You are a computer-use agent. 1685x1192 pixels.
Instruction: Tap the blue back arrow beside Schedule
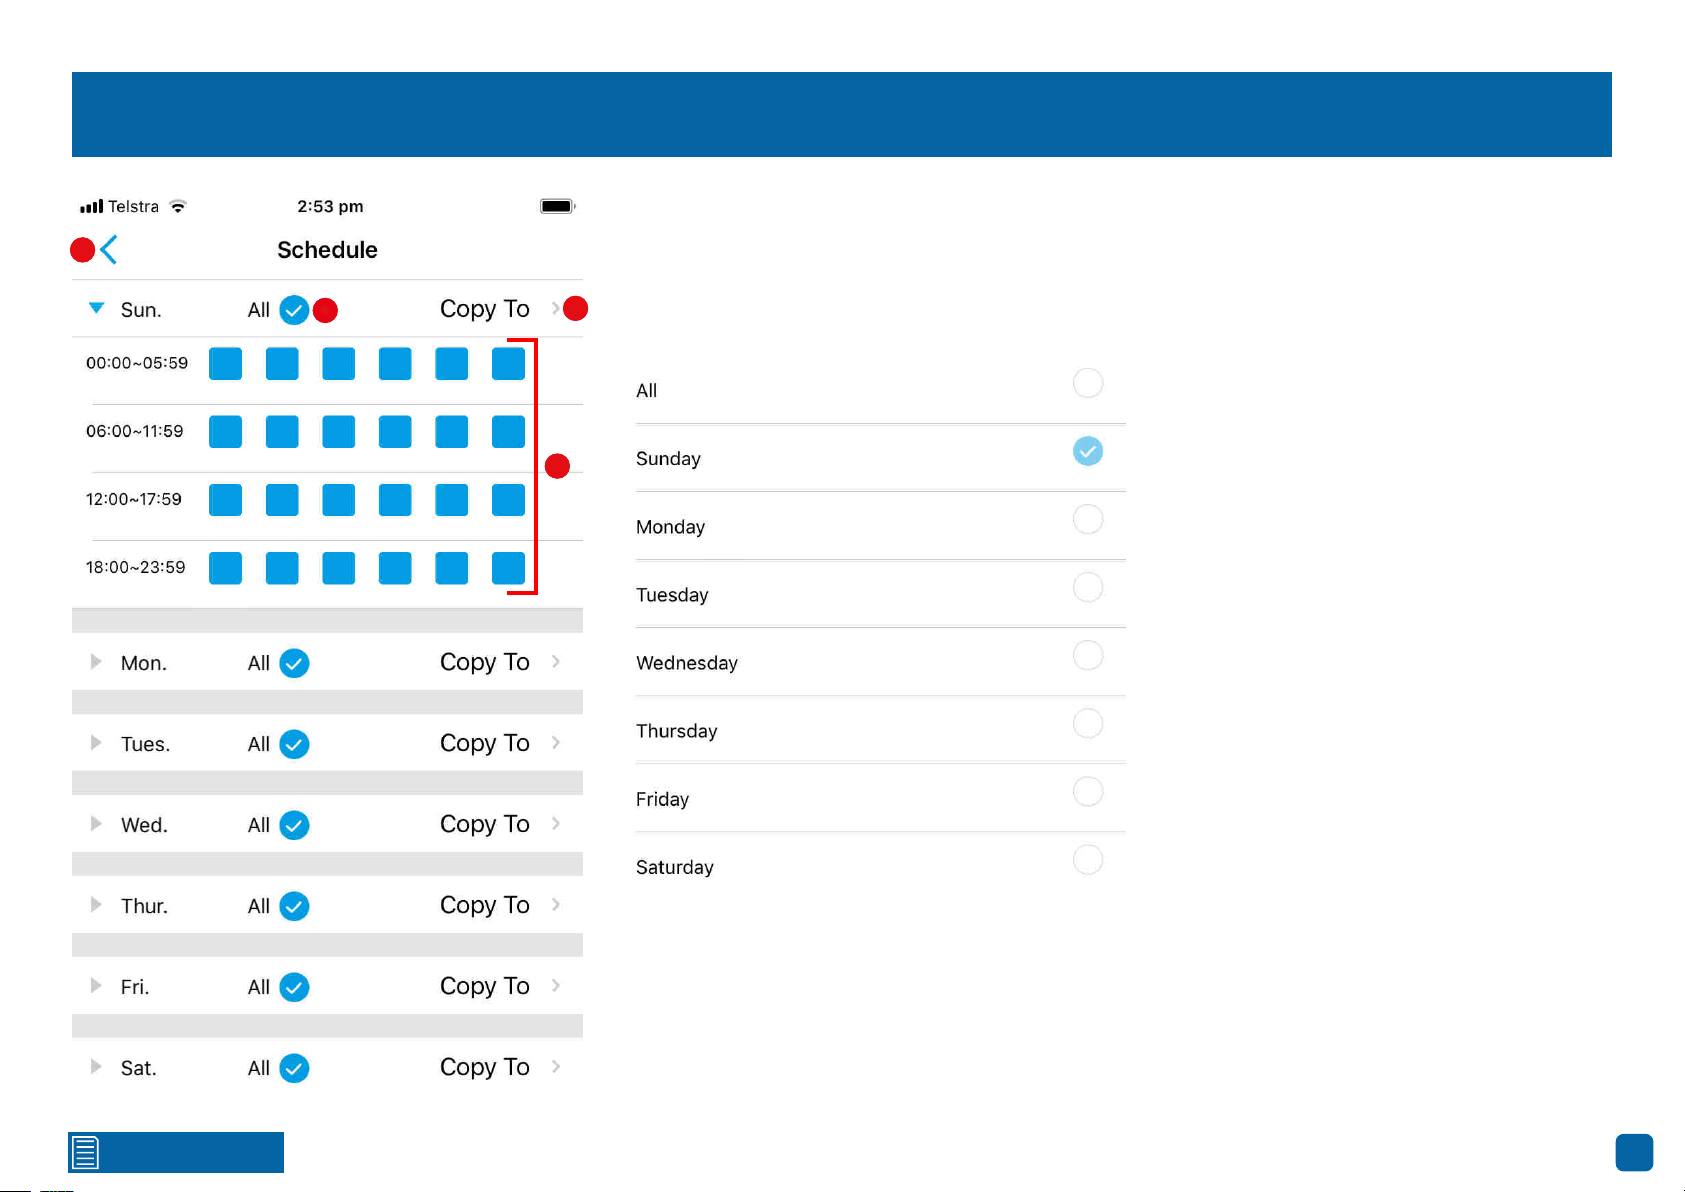tap(109, 250)
